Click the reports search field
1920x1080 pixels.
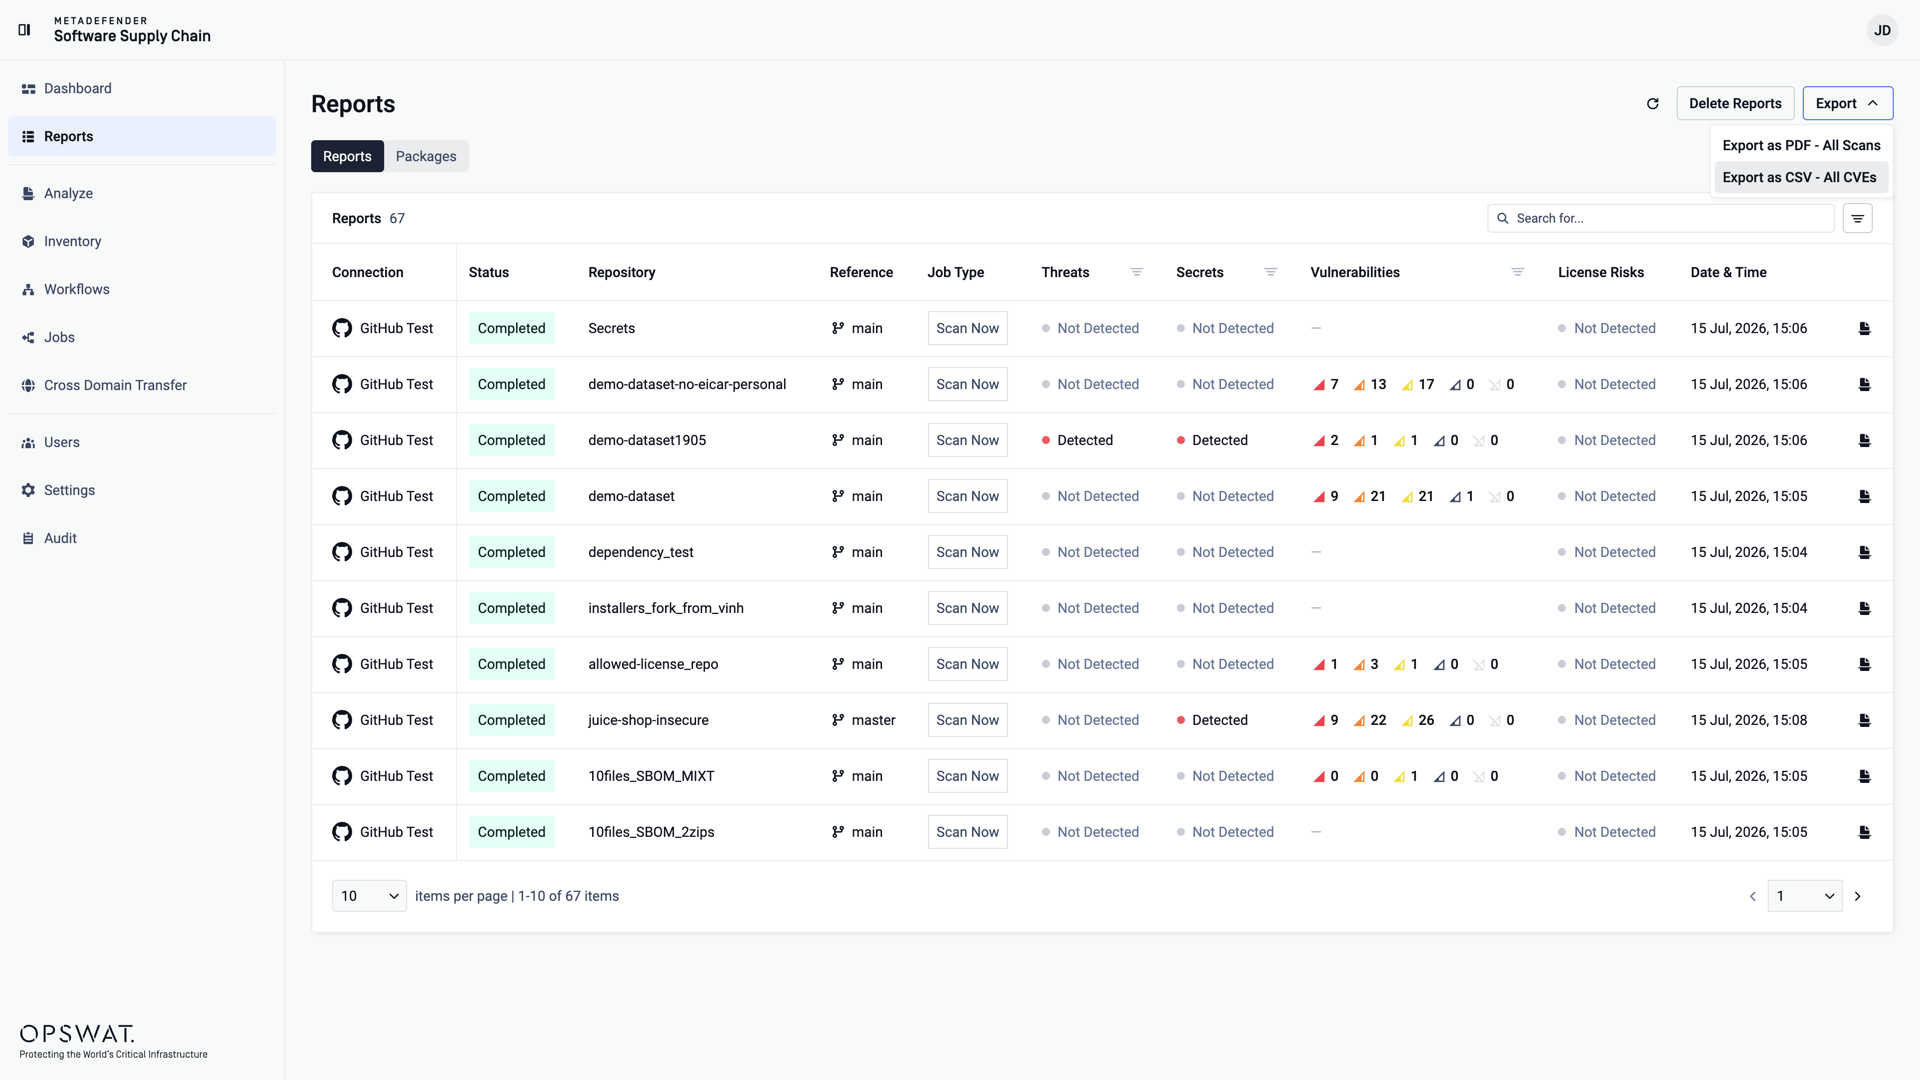point(1661,218)
